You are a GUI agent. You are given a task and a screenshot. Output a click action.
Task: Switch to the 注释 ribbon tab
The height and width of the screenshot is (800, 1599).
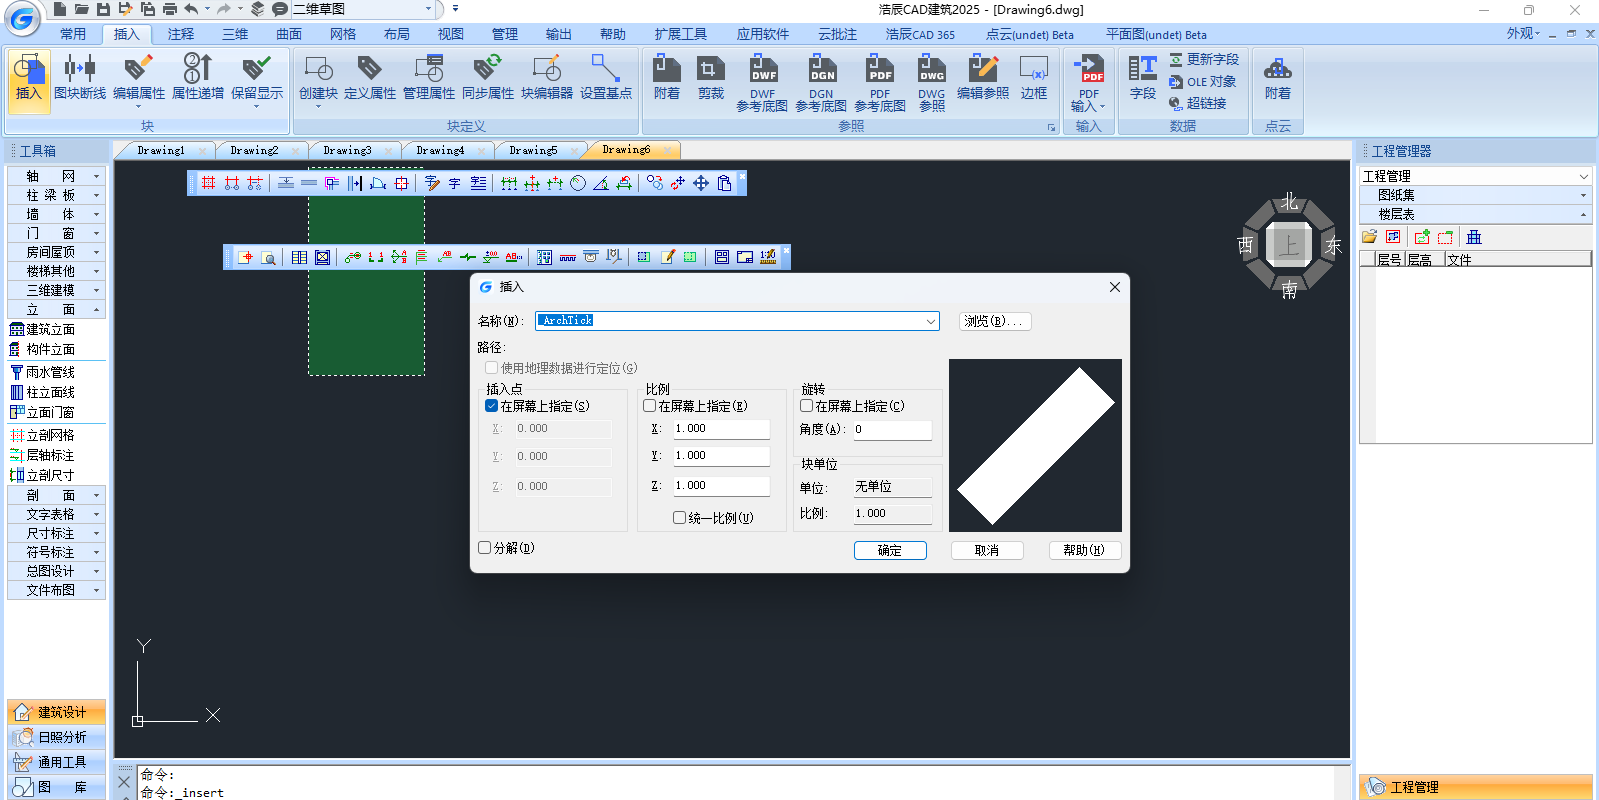tap(181, 34)
